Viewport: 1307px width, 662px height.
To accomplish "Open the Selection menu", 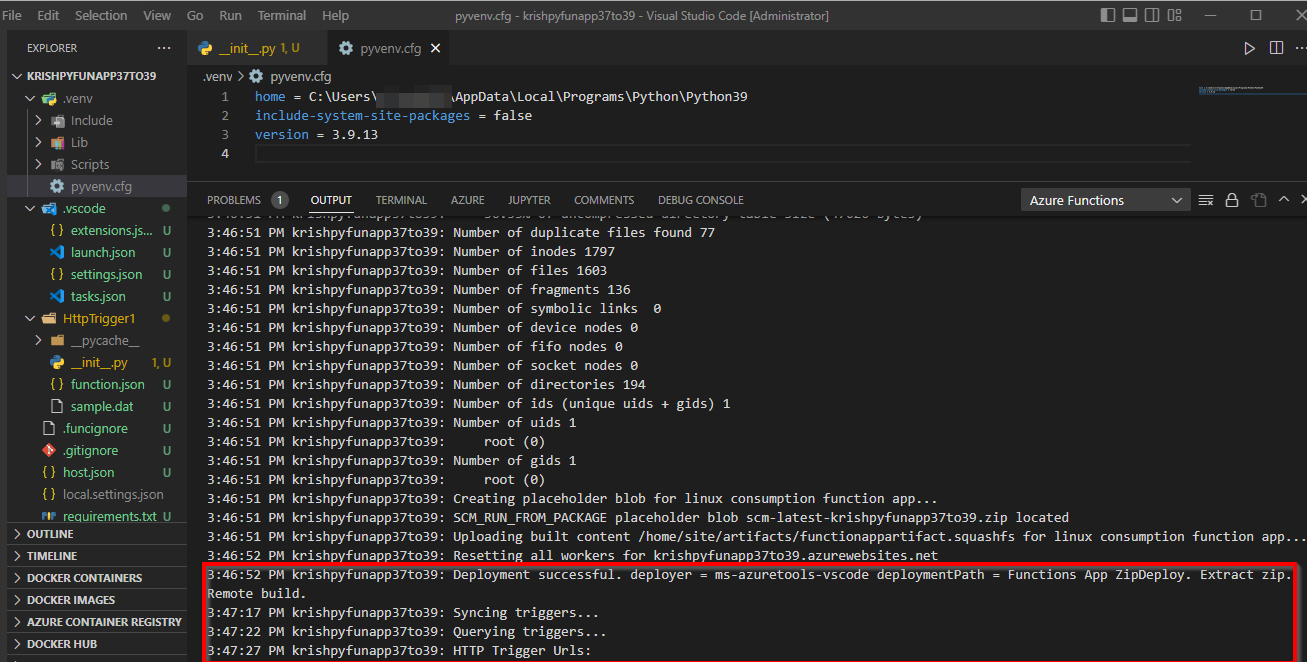I will pos(101,15).
